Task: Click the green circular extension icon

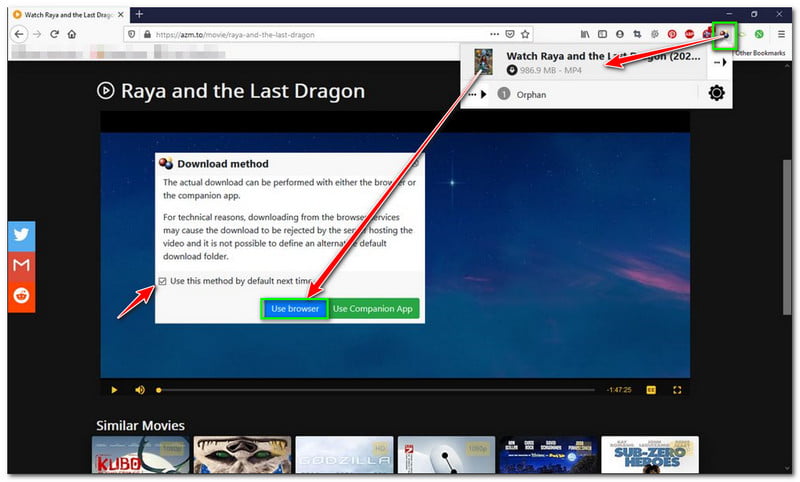Action: (x=759, y=34)
